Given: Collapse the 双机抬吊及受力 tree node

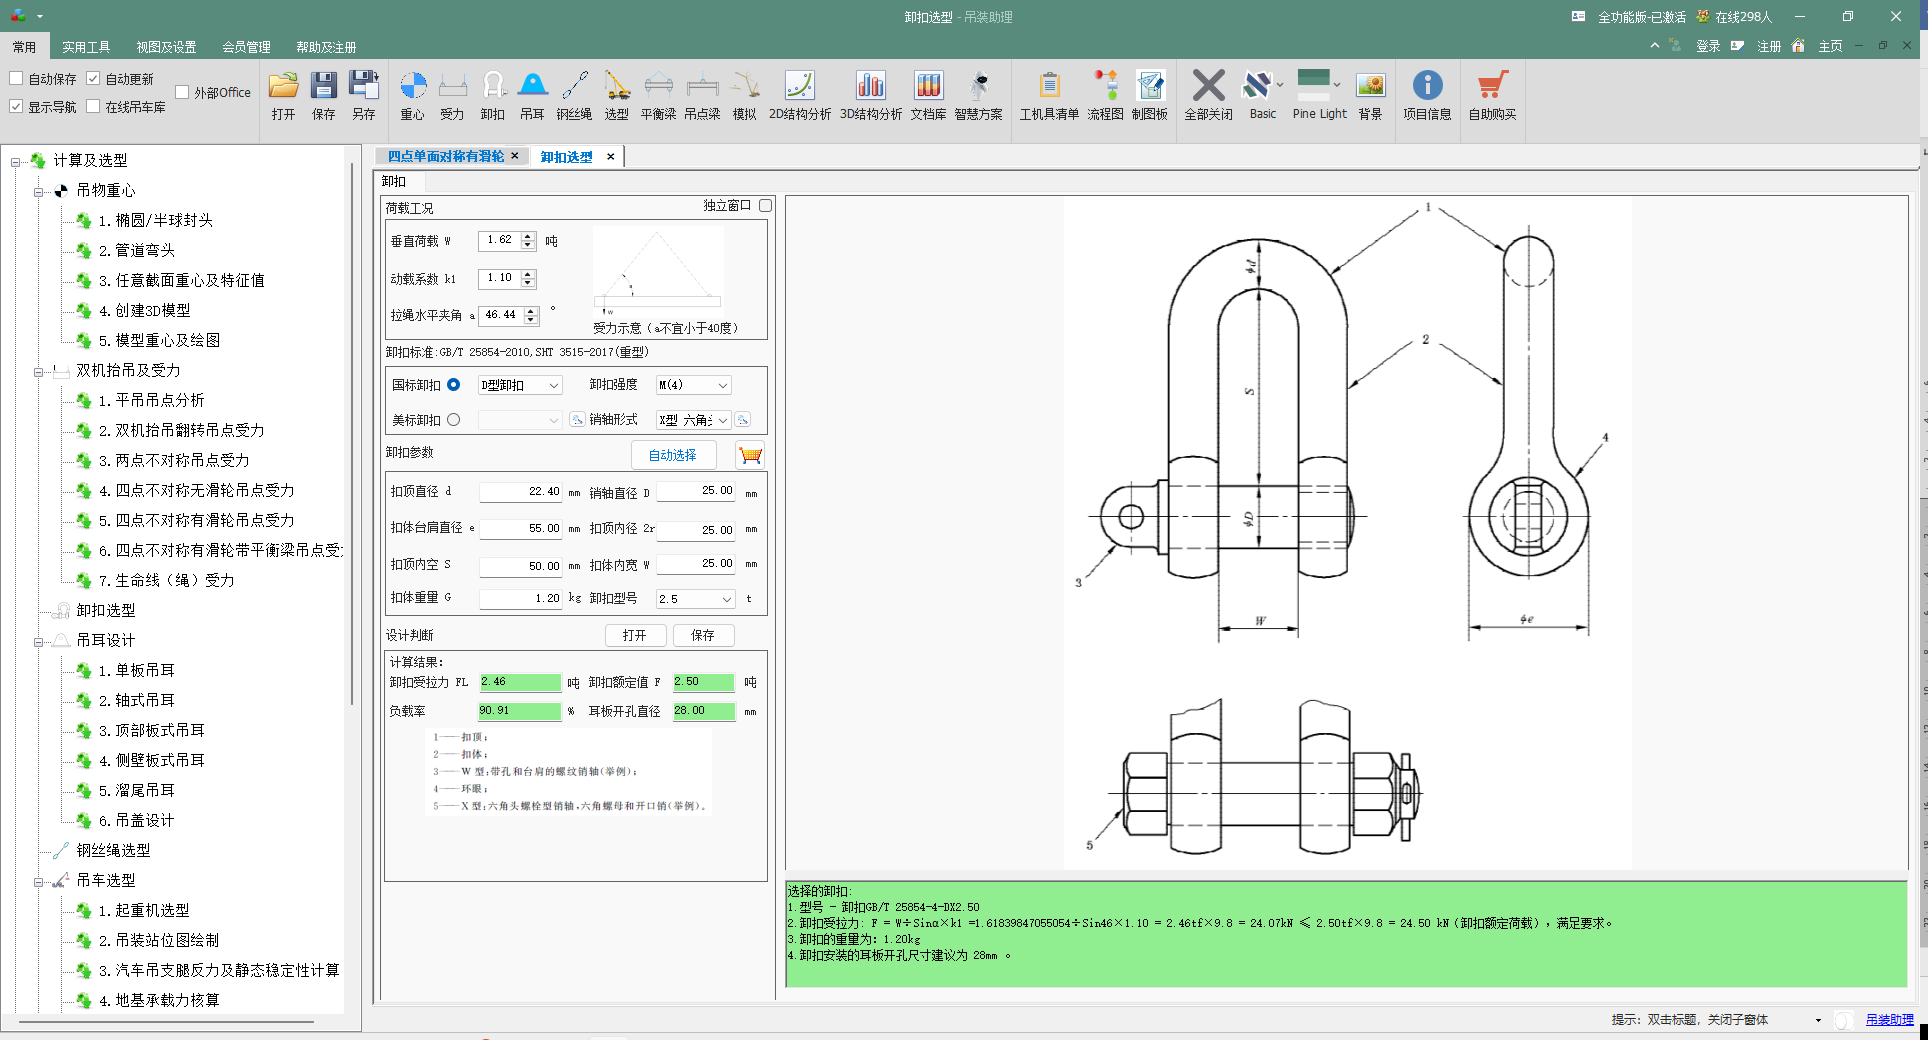Looking at the screenshot, I should [x=39, y=371].
